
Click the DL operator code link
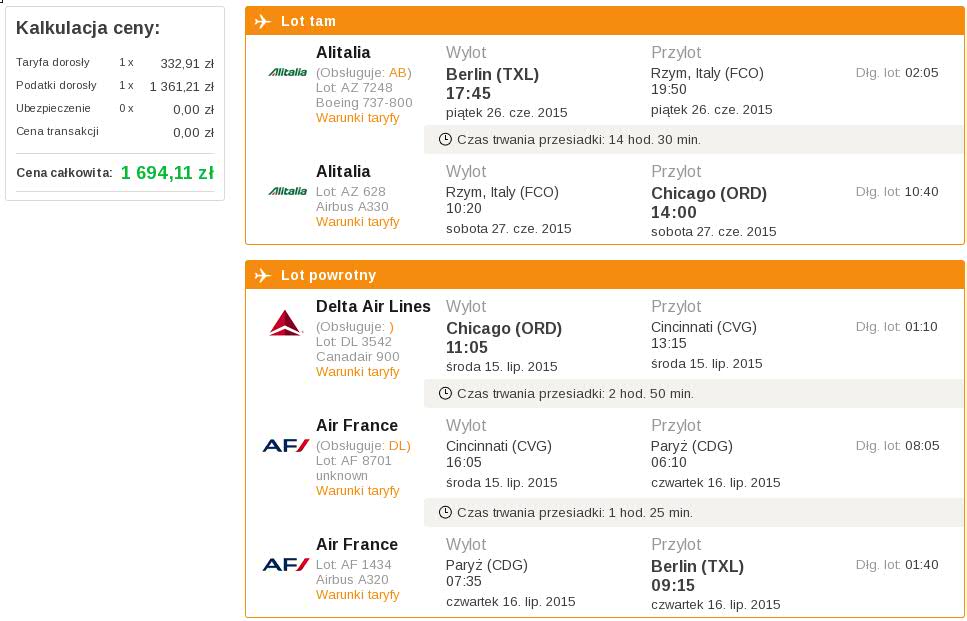click(397, 446)
